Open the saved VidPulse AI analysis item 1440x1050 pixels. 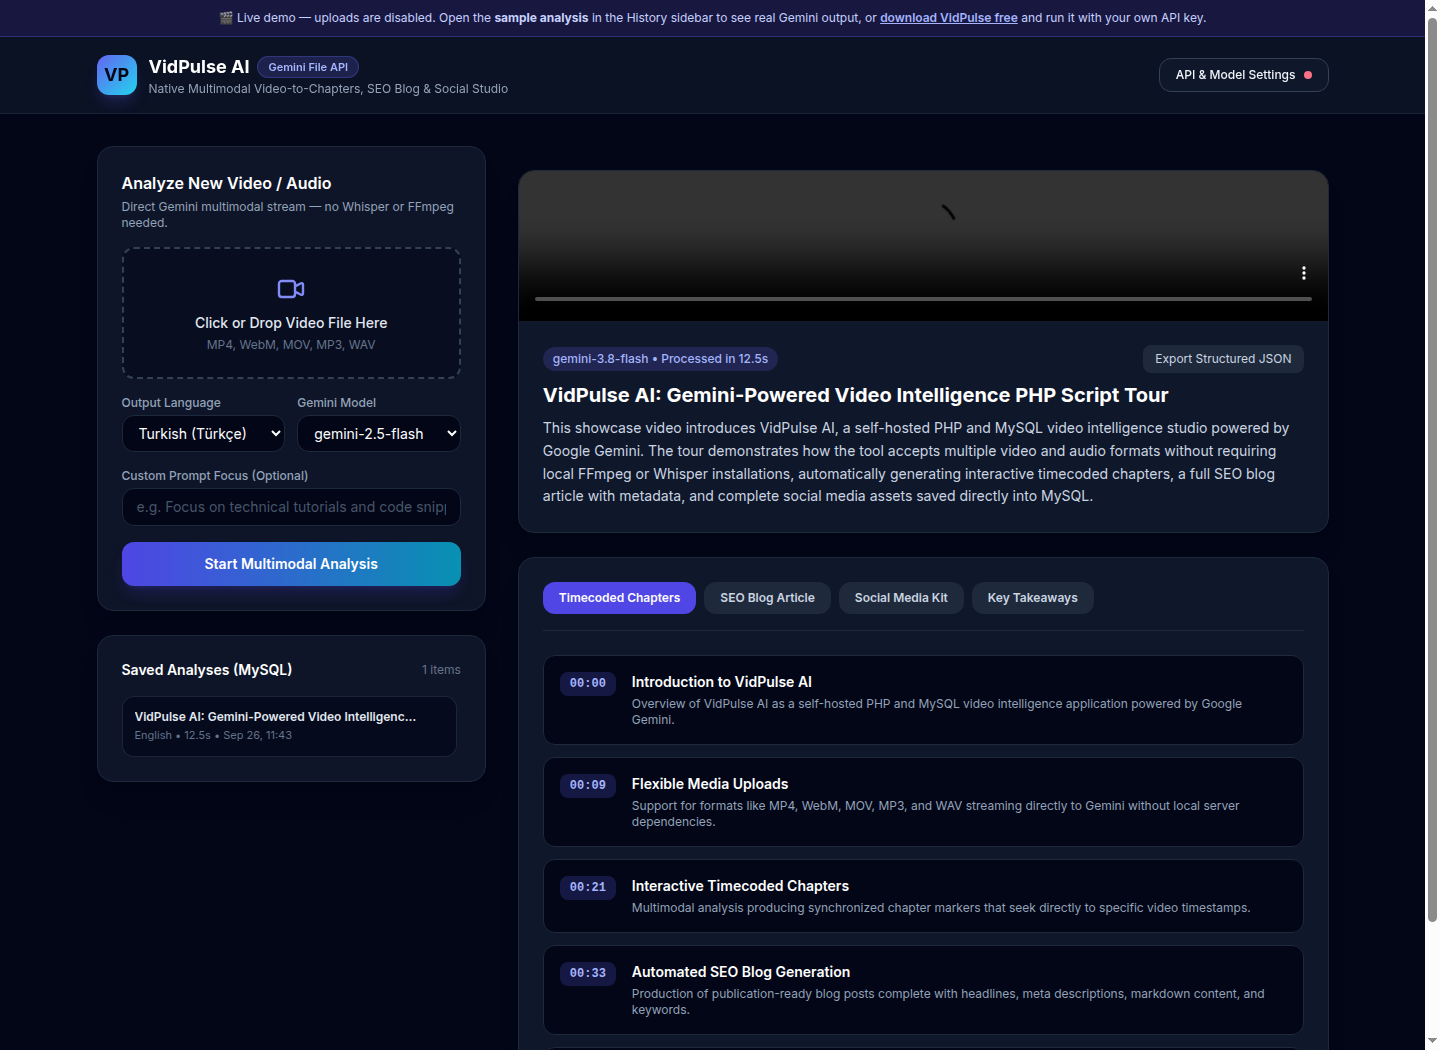pyautogui.click(x=289, y=726)
